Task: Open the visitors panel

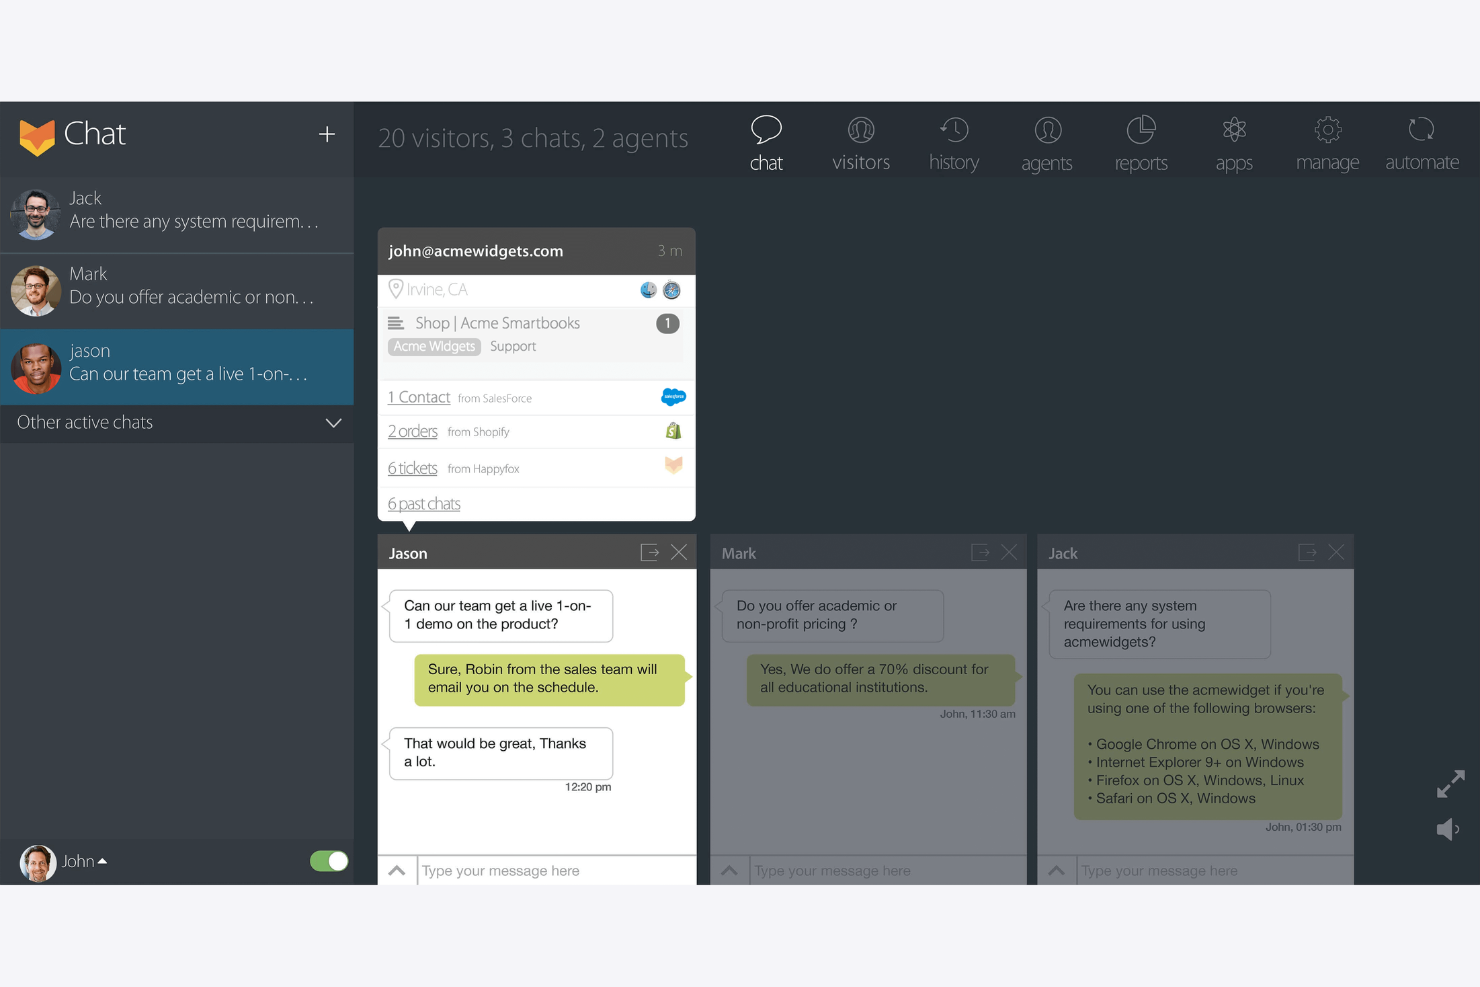Action: (x=861, y=140)
